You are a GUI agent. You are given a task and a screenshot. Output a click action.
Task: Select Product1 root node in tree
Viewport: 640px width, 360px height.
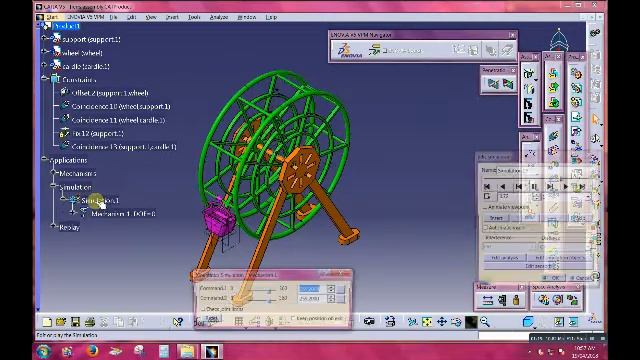coord(66,26)
